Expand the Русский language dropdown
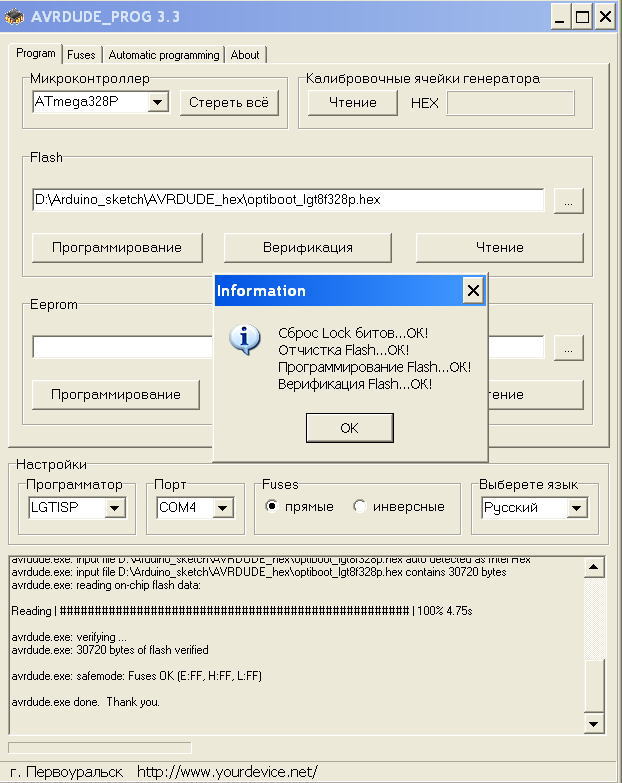The width and height of the screenshot is (622, 783). (576, 508)
